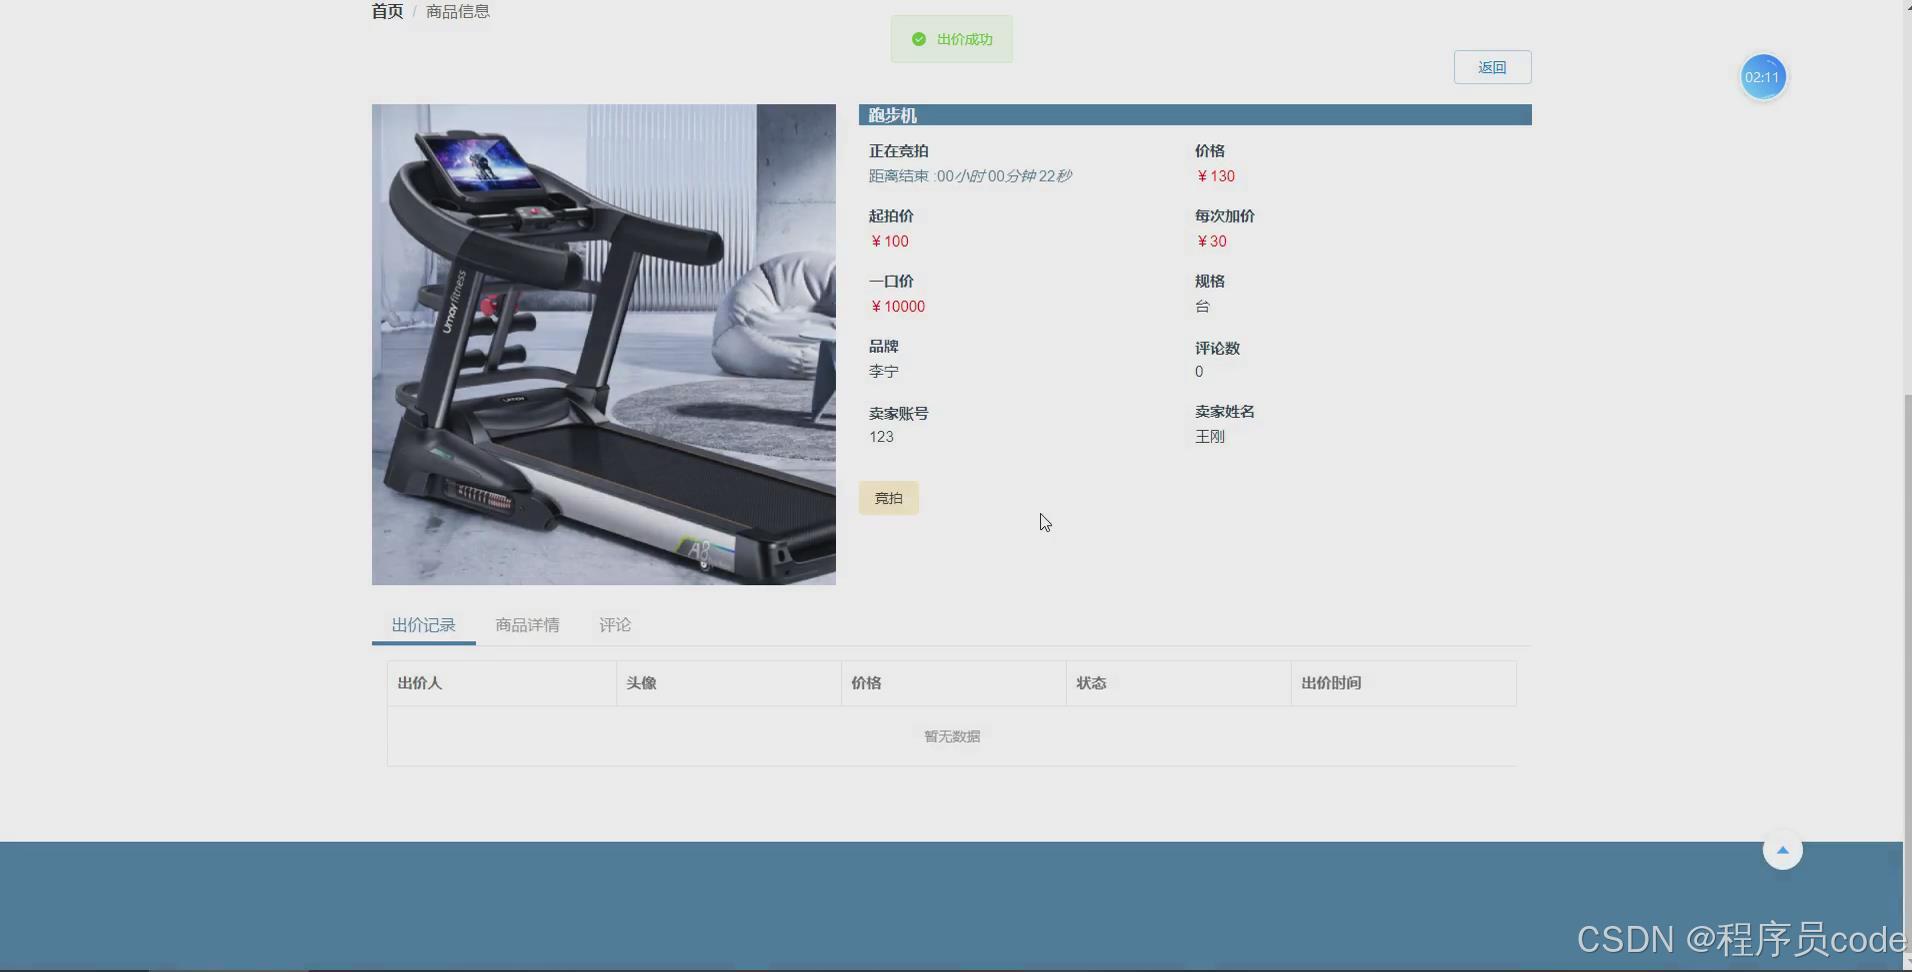Image resolution: width=1912 pixels, height=972 pixels.
Task: Click the 评论数 label
Action: tap(1217, 348)
